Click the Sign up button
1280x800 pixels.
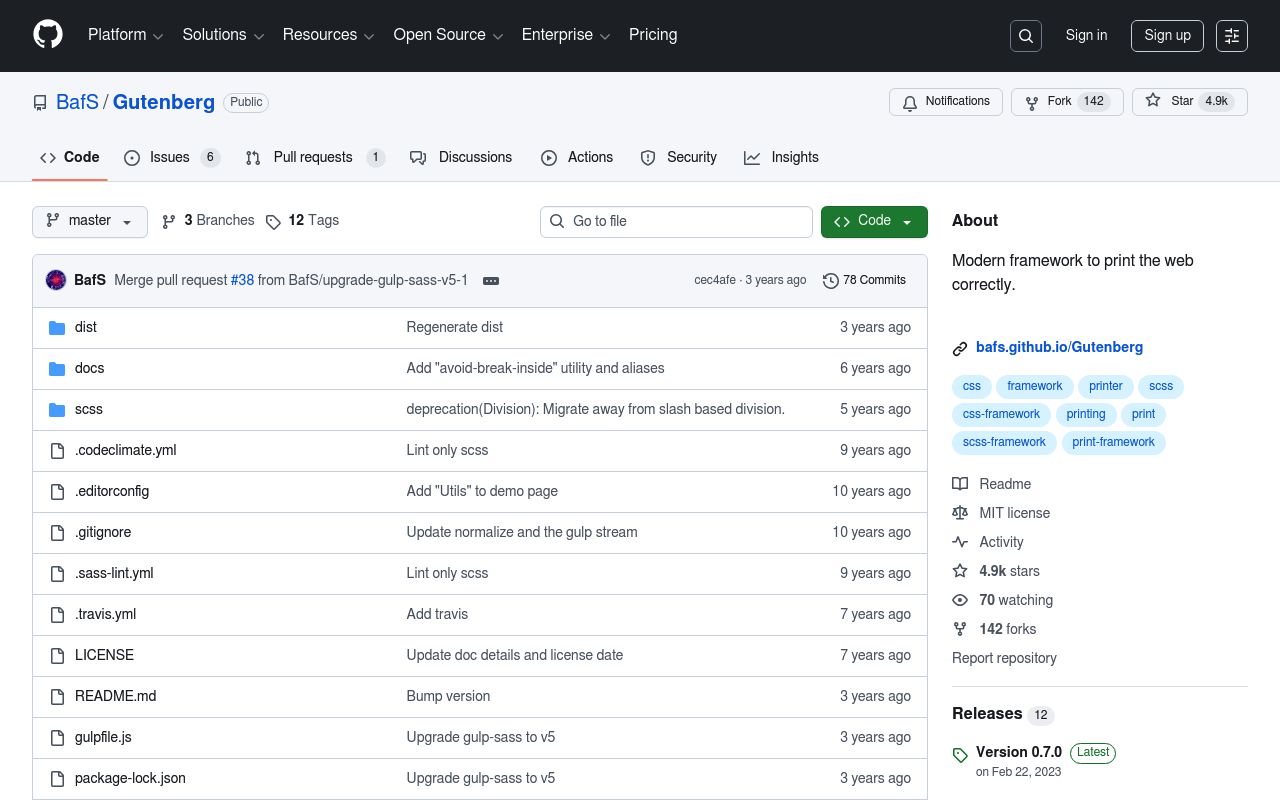click(x=1167, y=36)
